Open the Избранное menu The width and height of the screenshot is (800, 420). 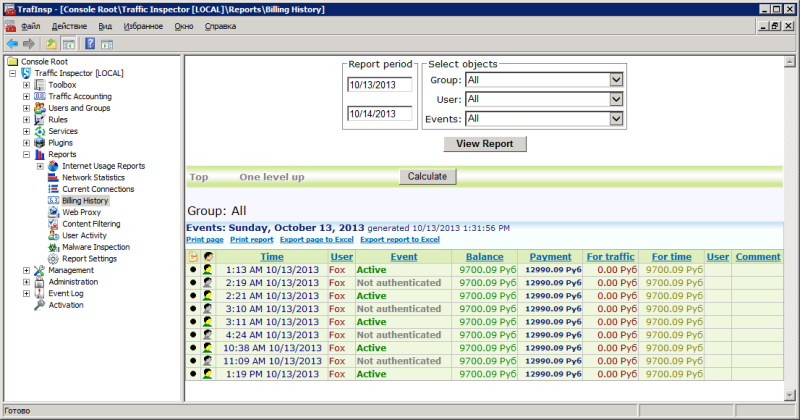pyautogui.click(x=143, y=26)
